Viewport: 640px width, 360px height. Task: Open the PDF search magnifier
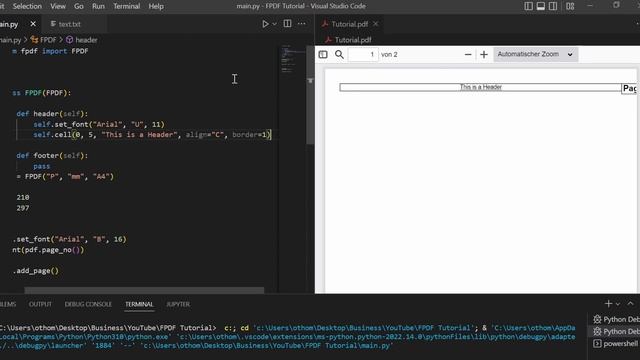pos(339,54)
